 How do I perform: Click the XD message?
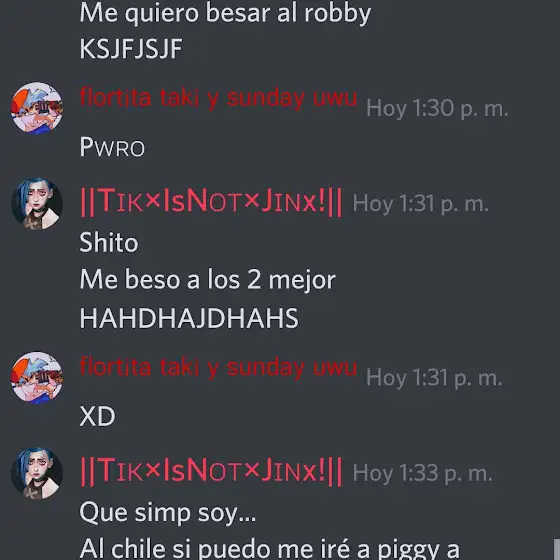tap(98, 416)
